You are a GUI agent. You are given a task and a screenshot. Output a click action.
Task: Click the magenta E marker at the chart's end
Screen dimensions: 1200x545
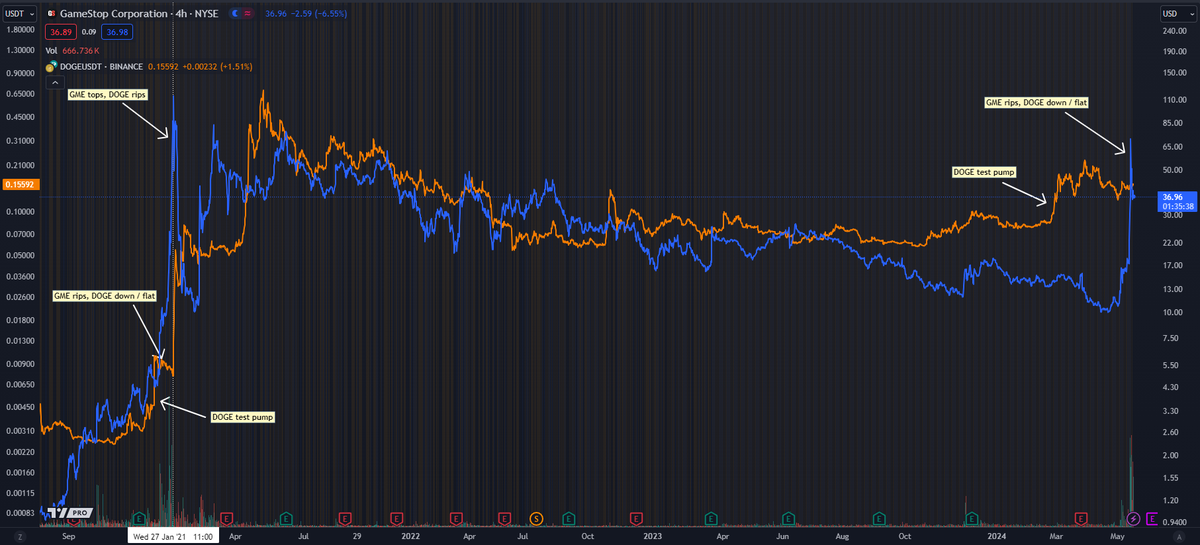(x=1152, y=517)
